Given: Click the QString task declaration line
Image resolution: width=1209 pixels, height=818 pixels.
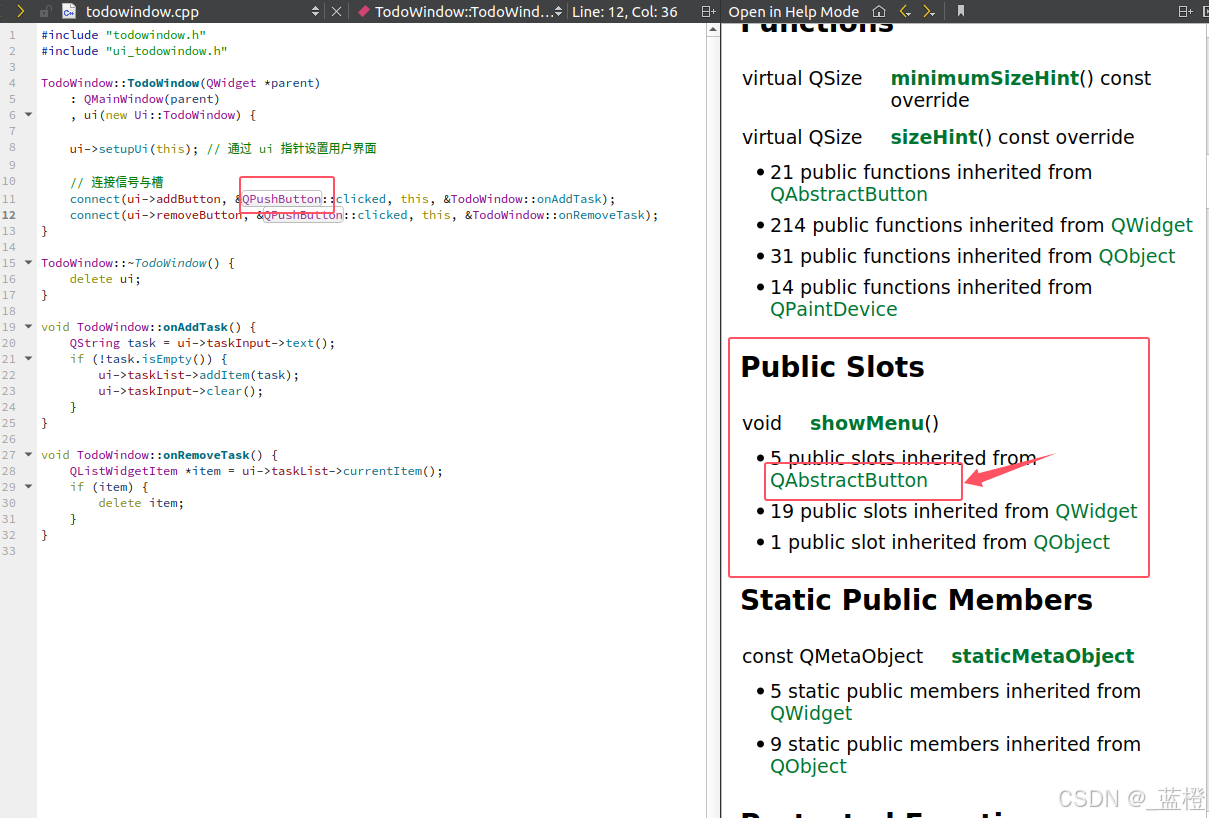Looking at the screenshot, I should pyautogui.click(x=202, y=343).
